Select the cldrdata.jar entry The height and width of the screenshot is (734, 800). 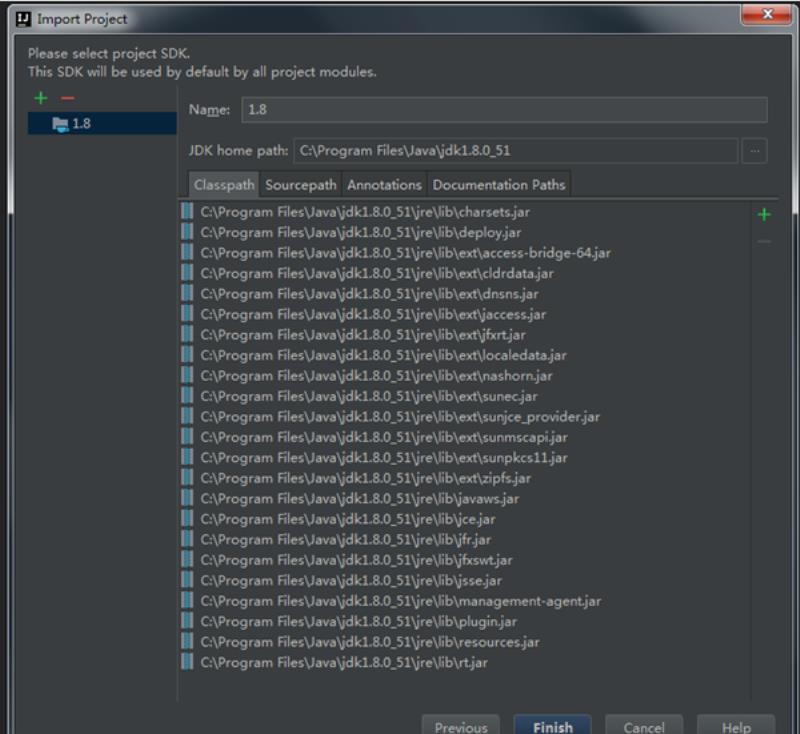(377, 273)
